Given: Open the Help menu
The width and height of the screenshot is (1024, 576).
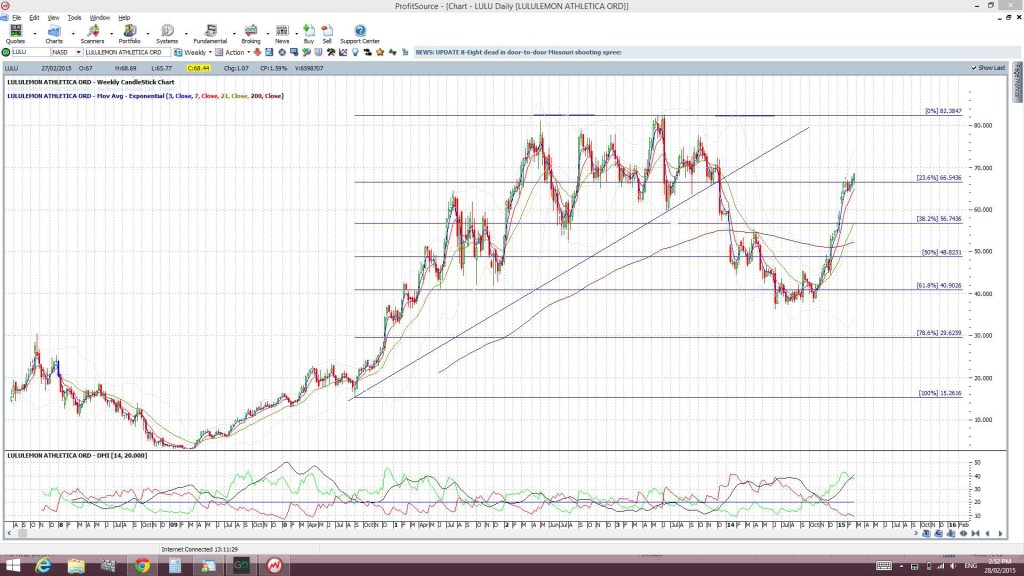Looking at the screenshot, I should 124,18.
